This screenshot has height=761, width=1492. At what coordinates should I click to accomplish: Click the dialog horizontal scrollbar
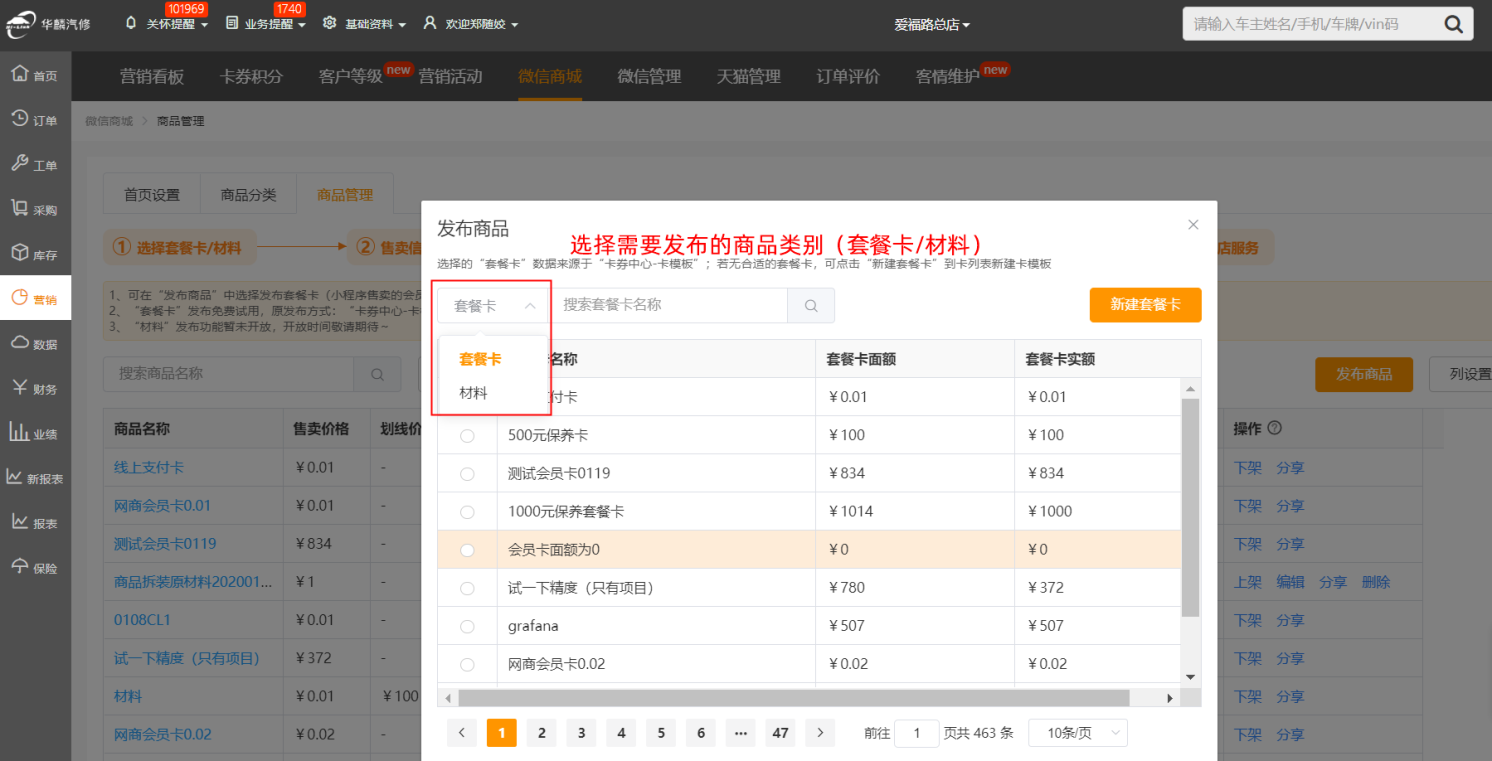click(x=794, y=698)
